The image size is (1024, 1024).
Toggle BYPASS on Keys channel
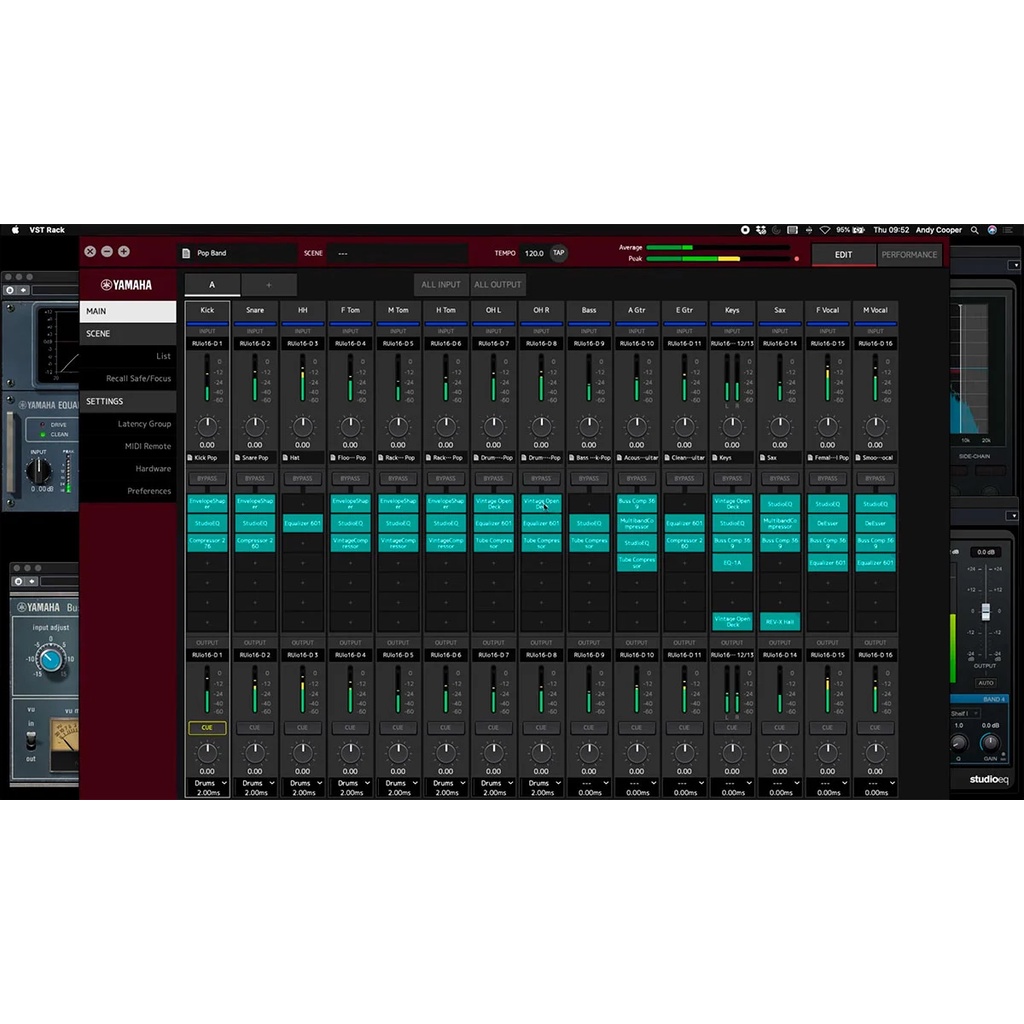731,479
